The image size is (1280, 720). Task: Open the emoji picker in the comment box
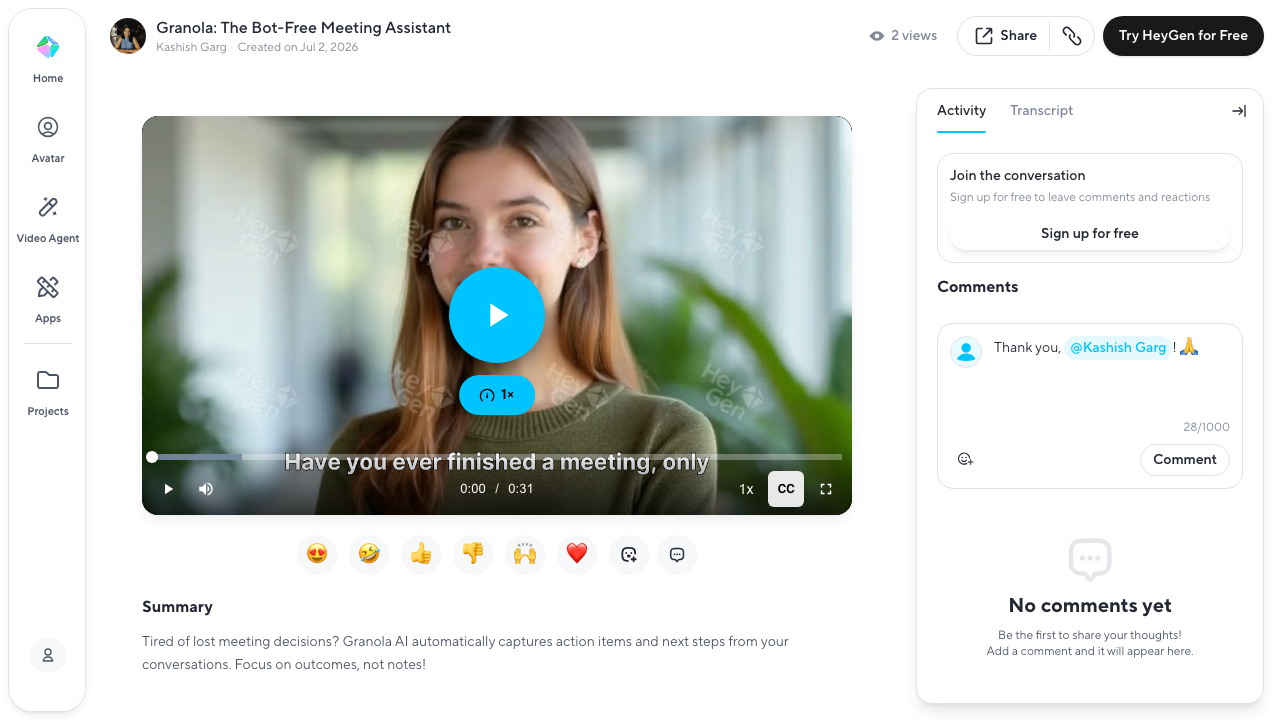[965, 459]
